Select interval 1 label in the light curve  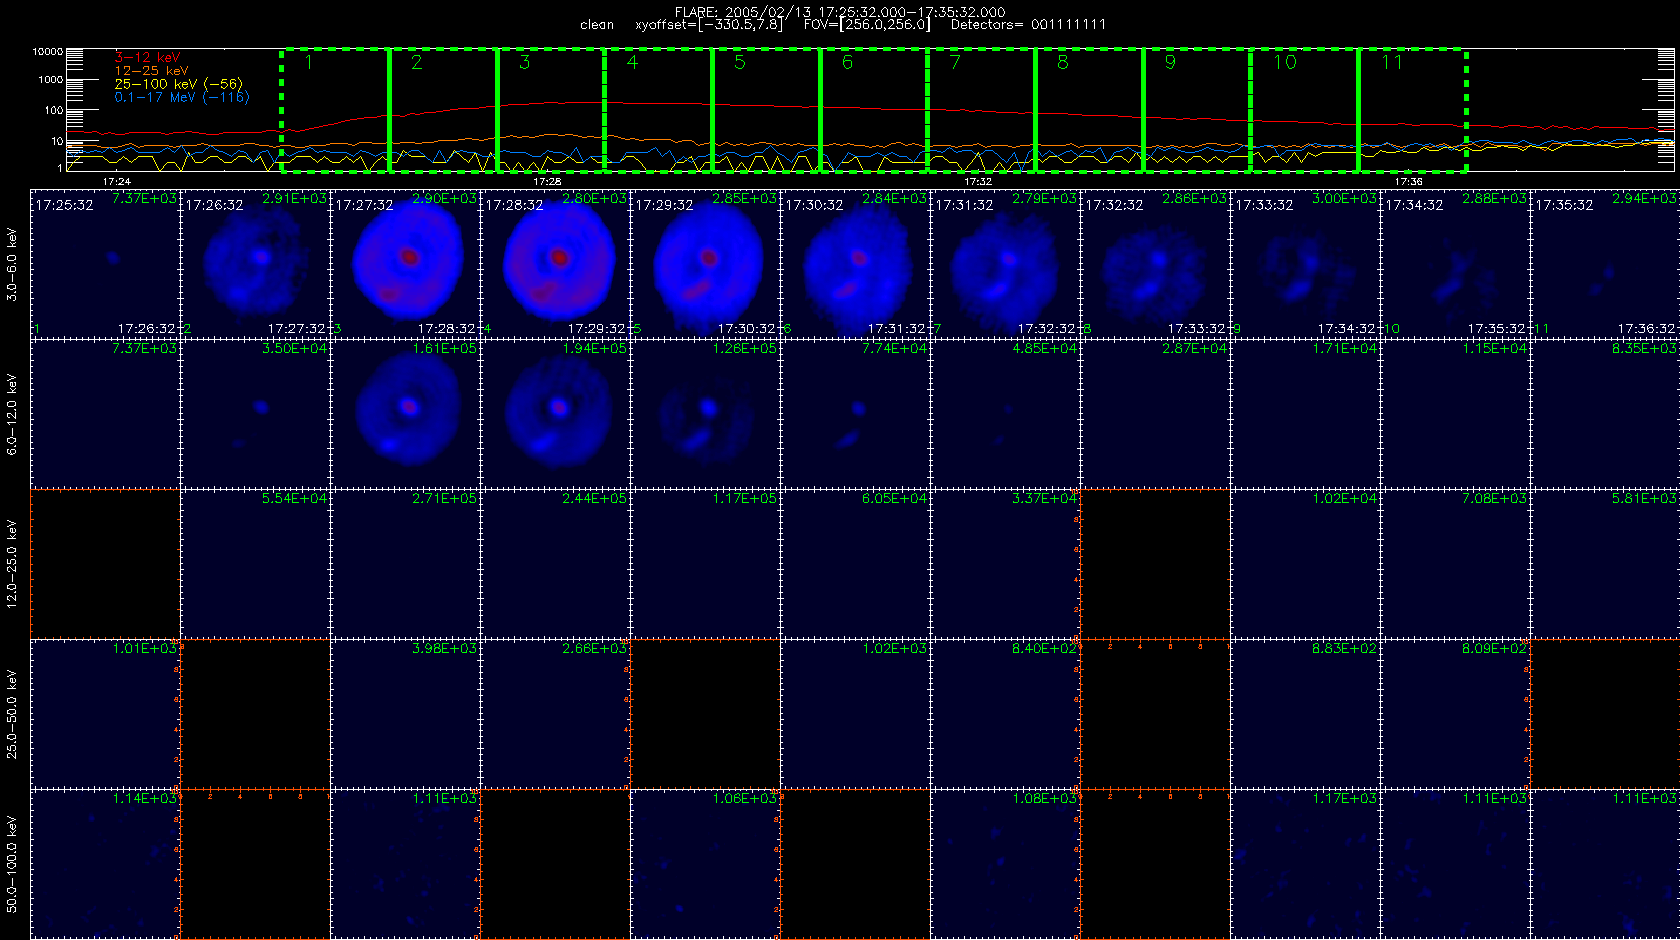click(x=309, y=62)
